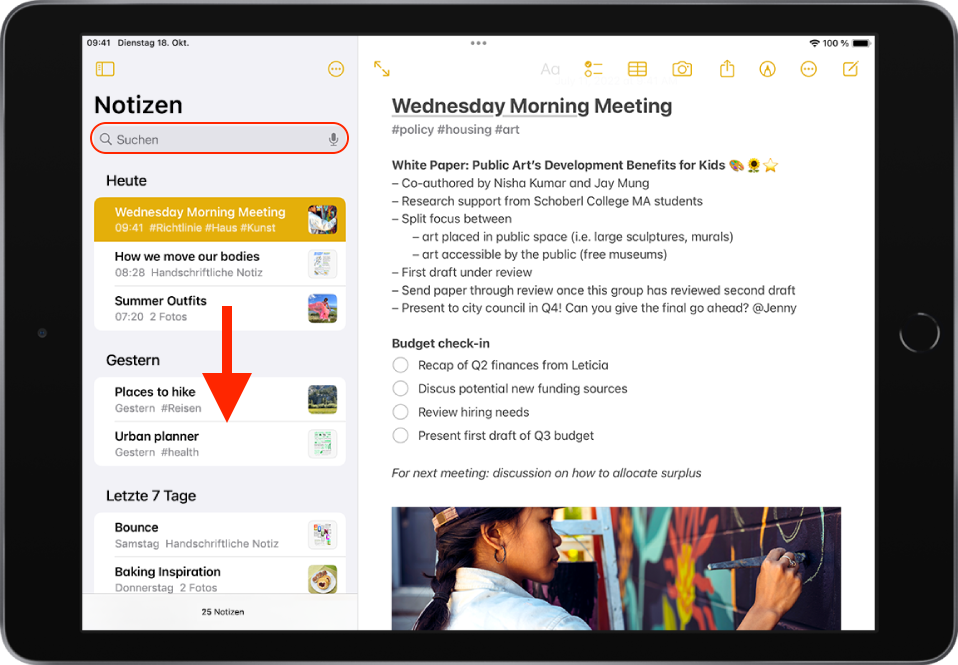Open the camera attachment icon
Screen dimensions: 958x665
click(x=682, y=69)
